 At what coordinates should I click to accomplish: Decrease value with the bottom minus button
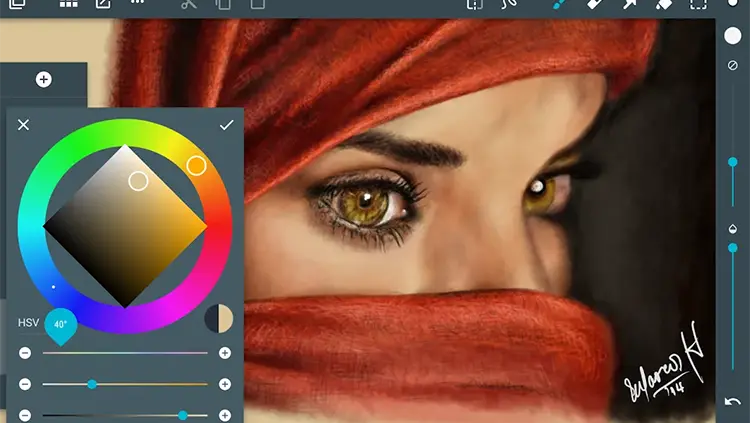[25, 415]
